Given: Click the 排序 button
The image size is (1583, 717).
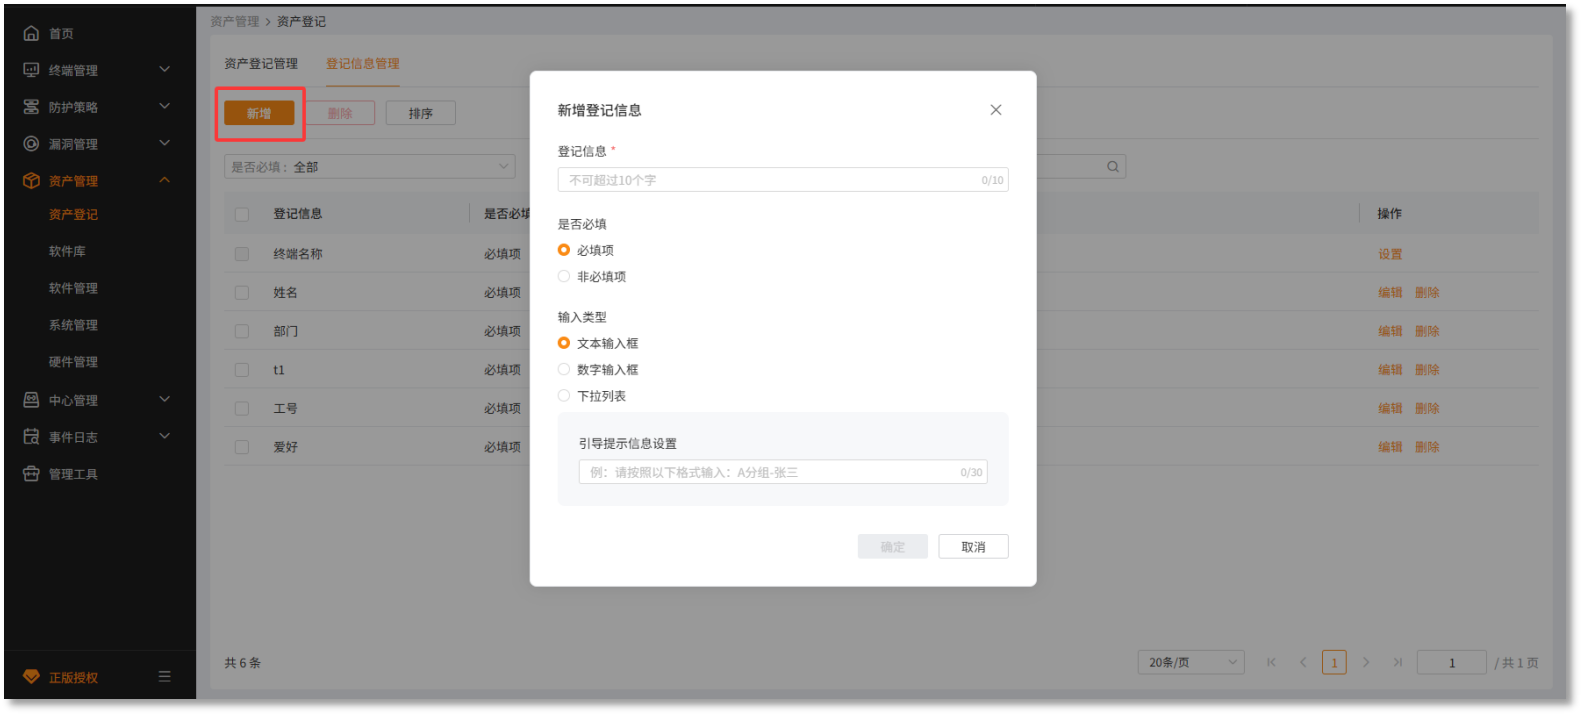Looking at the screenshot, I should 421,113.
